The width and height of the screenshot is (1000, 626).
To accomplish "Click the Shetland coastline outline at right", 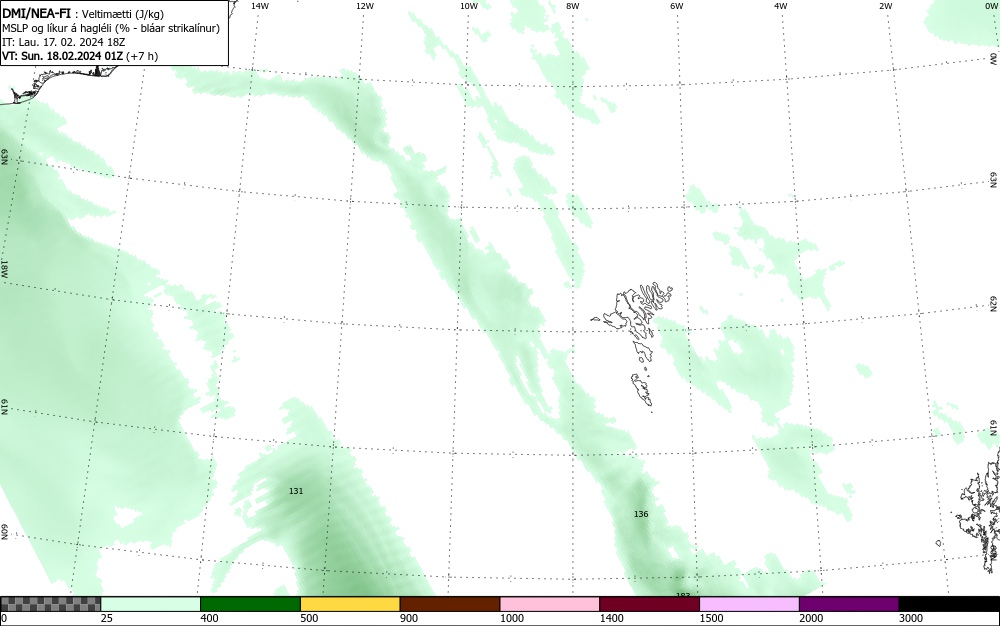I will [x=979, y=513].
